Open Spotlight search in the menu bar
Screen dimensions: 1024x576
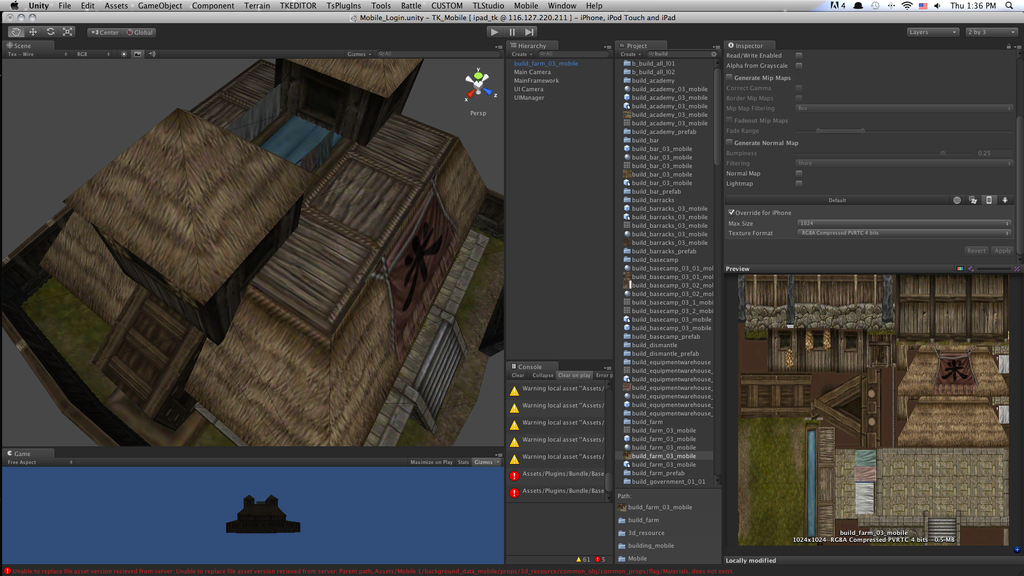[x=1010, y=5]
